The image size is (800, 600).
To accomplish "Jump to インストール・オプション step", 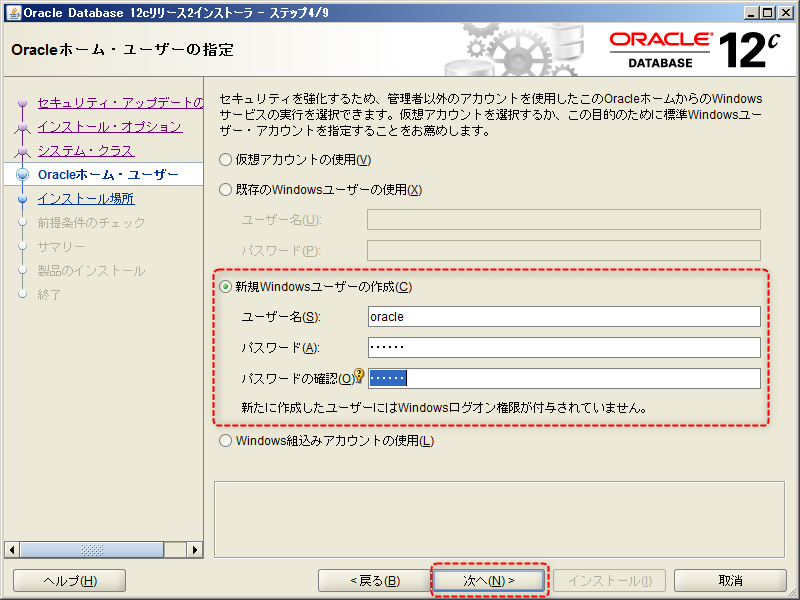I will 110,127.
